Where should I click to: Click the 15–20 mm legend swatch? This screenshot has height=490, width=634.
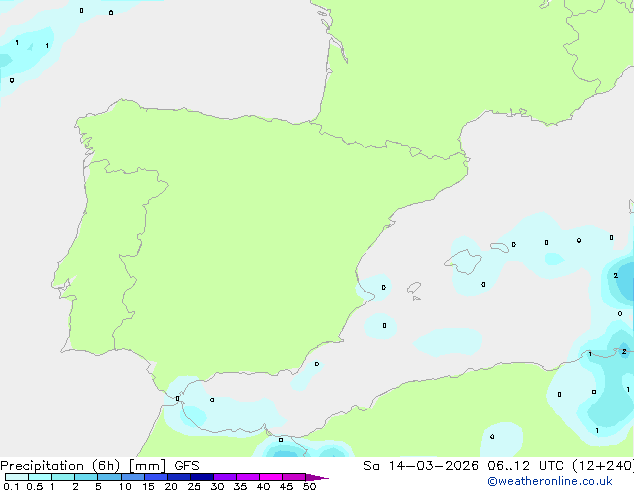(156, 477)
